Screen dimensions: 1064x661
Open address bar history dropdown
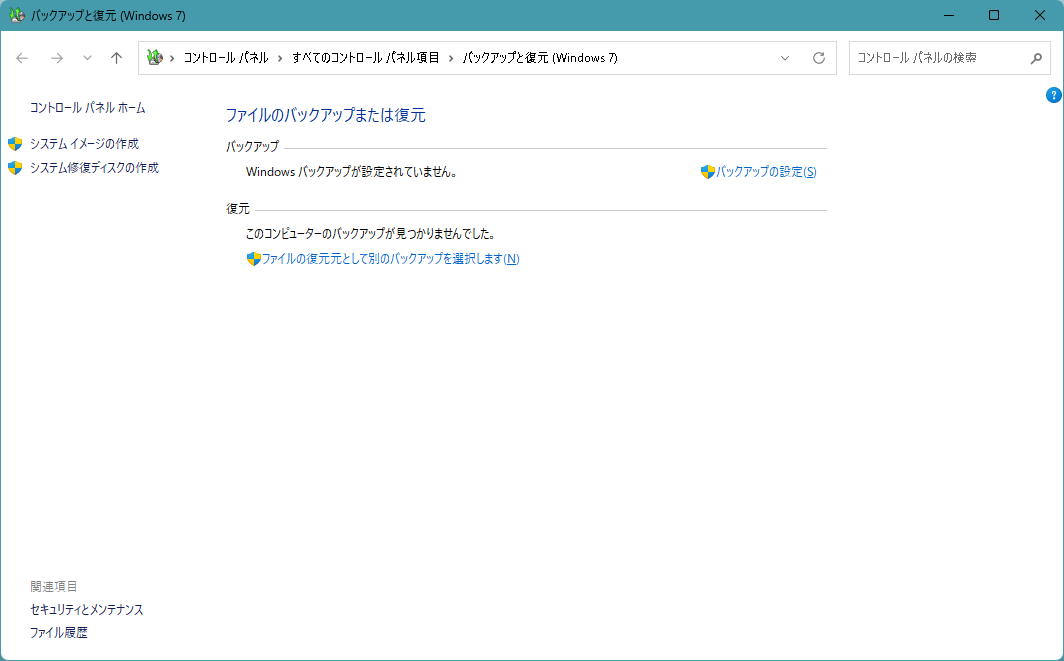click(785, 58)
